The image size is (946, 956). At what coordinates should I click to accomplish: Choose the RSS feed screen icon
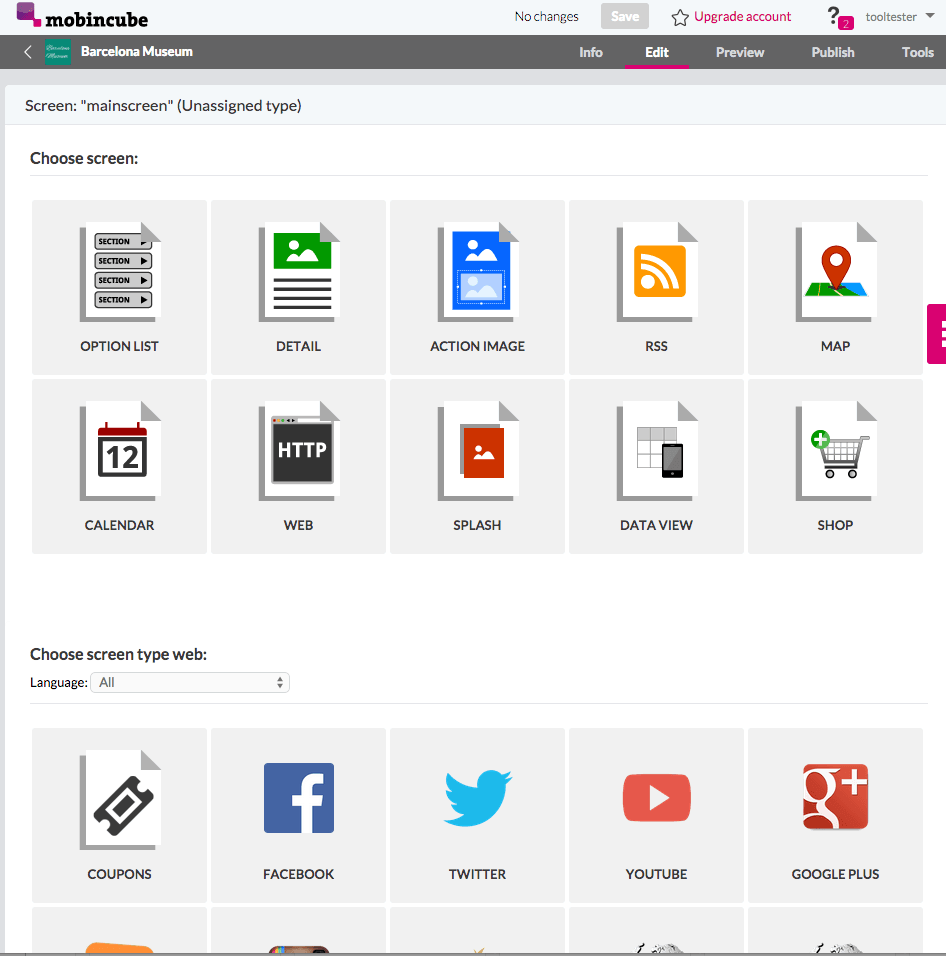tap(656, 272)
